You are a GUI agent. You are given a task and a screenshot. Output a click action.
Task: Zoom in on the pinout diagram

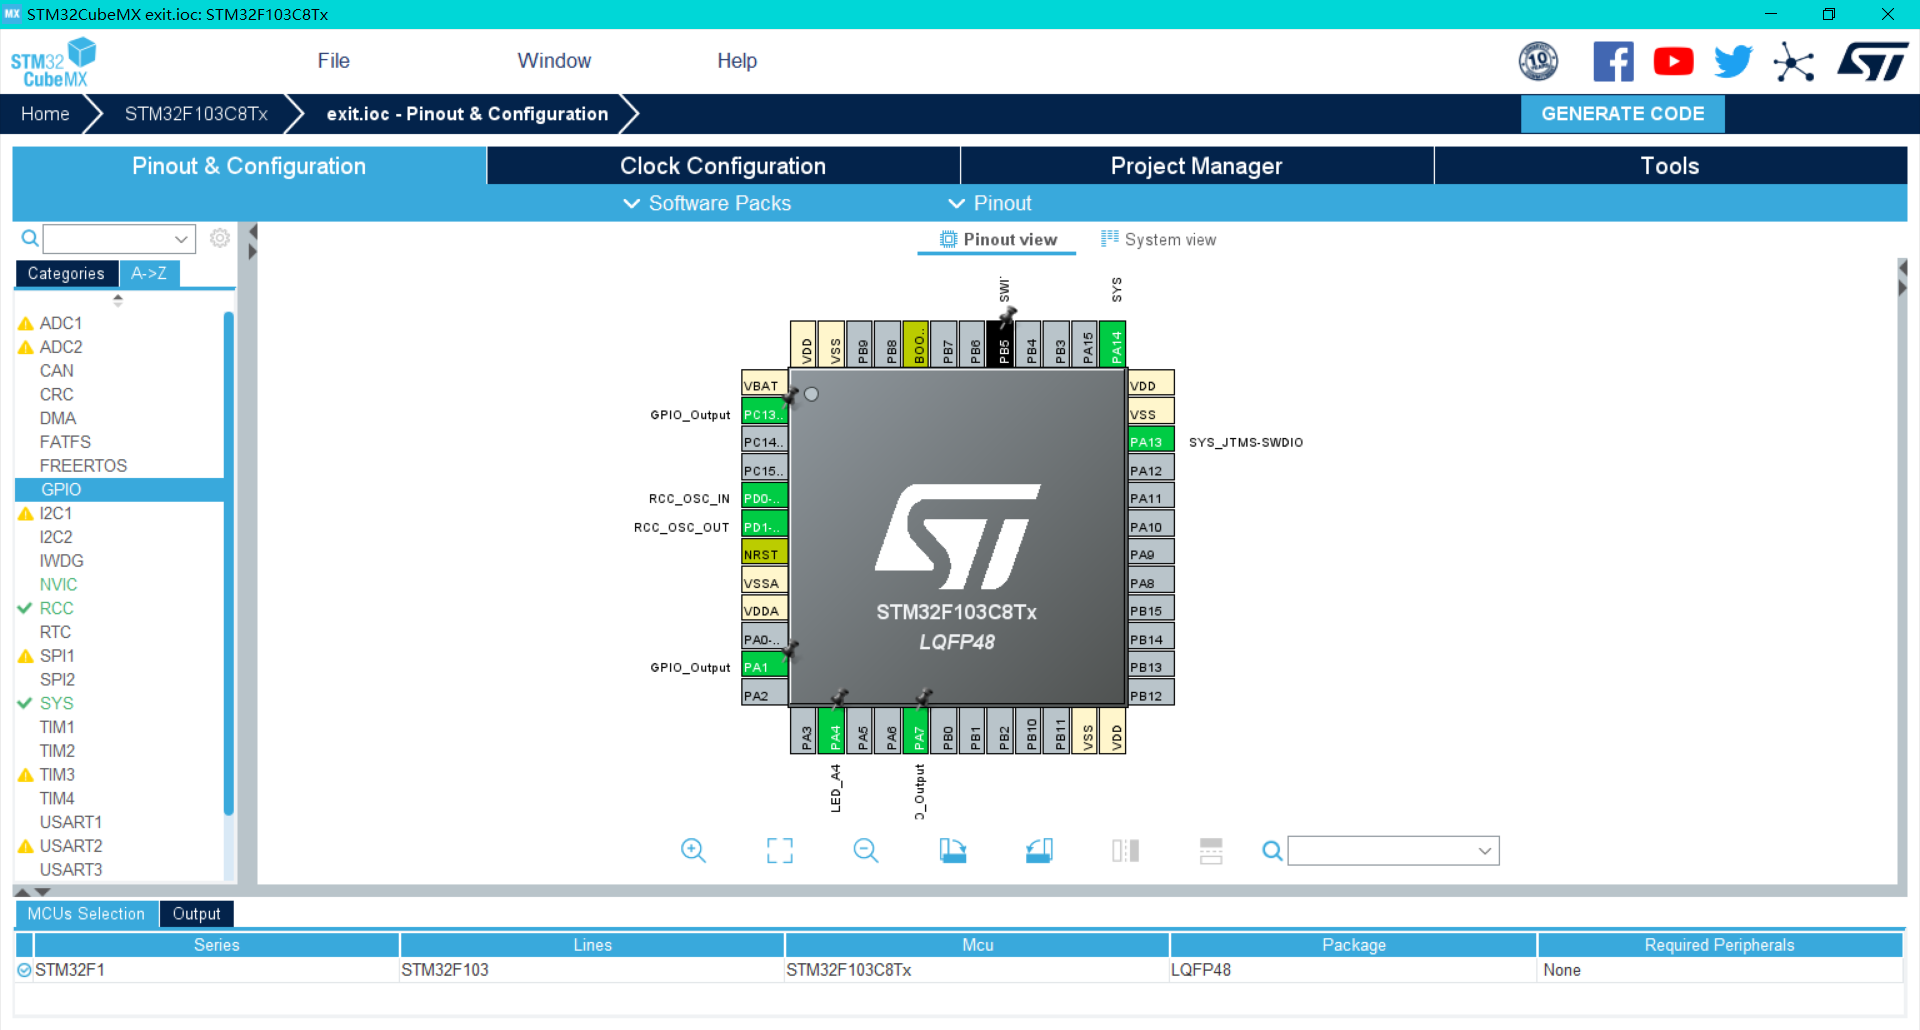694,850
